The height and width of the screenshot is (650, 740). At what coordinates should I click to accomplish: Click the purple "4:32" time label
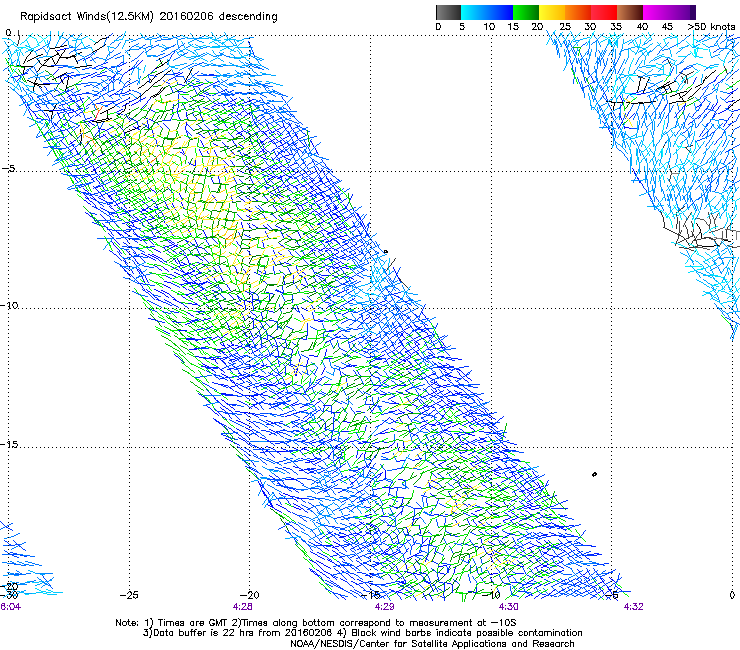633,607
